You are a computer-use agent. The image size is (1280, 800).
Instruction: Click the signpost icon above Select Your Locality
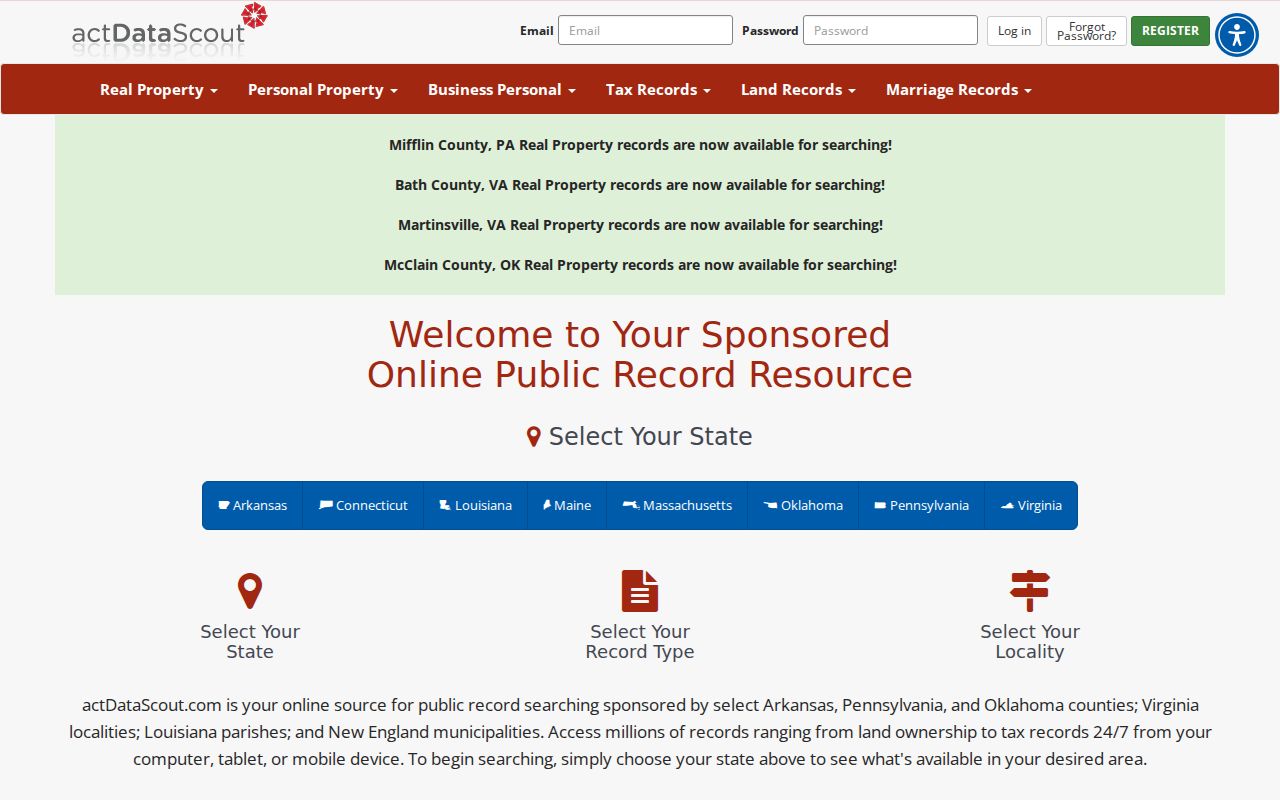coord(1030,591)
